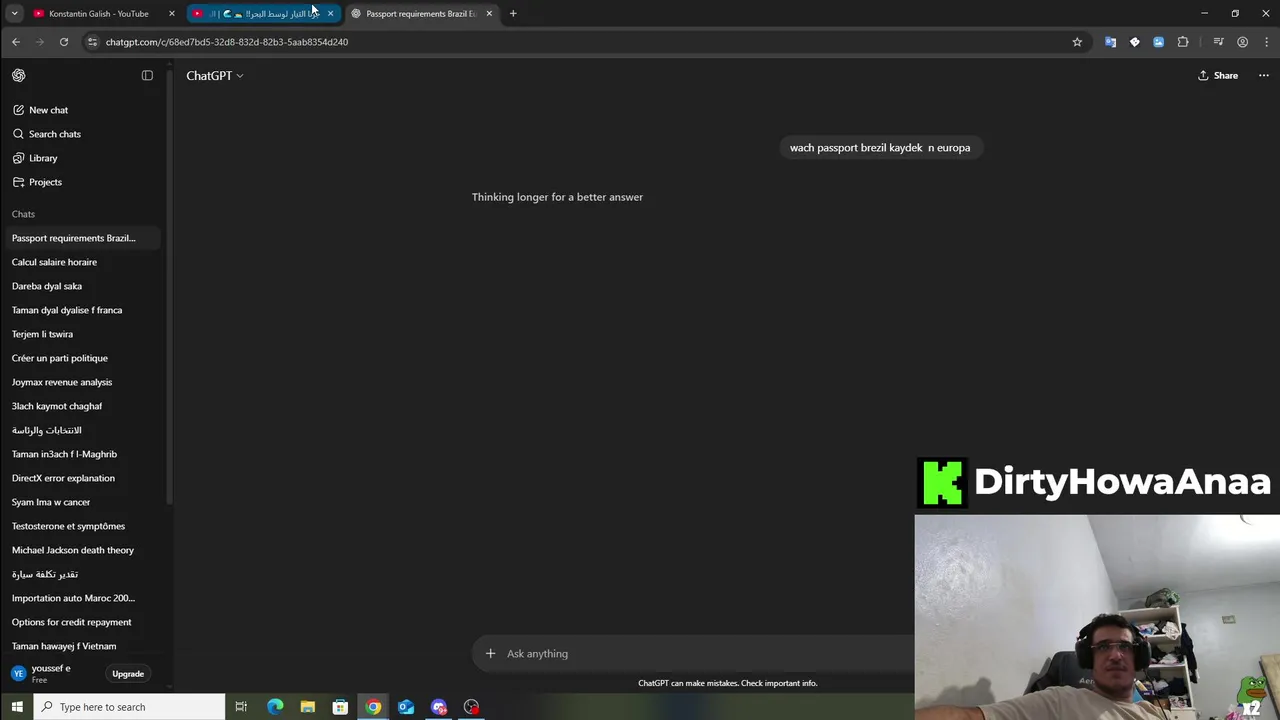Collapse the sidebar with the panel icon
This screenshot has width=1280, height=720.
[147, 75]
